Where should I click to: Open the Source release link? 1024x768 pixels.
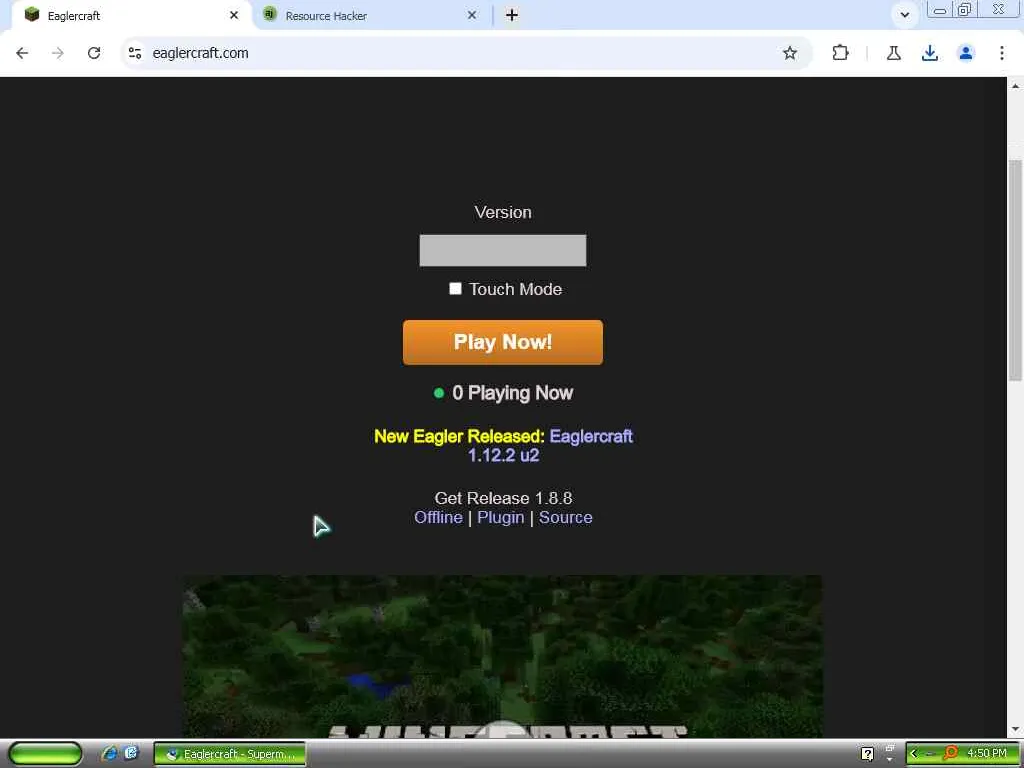tap(566, 517)
